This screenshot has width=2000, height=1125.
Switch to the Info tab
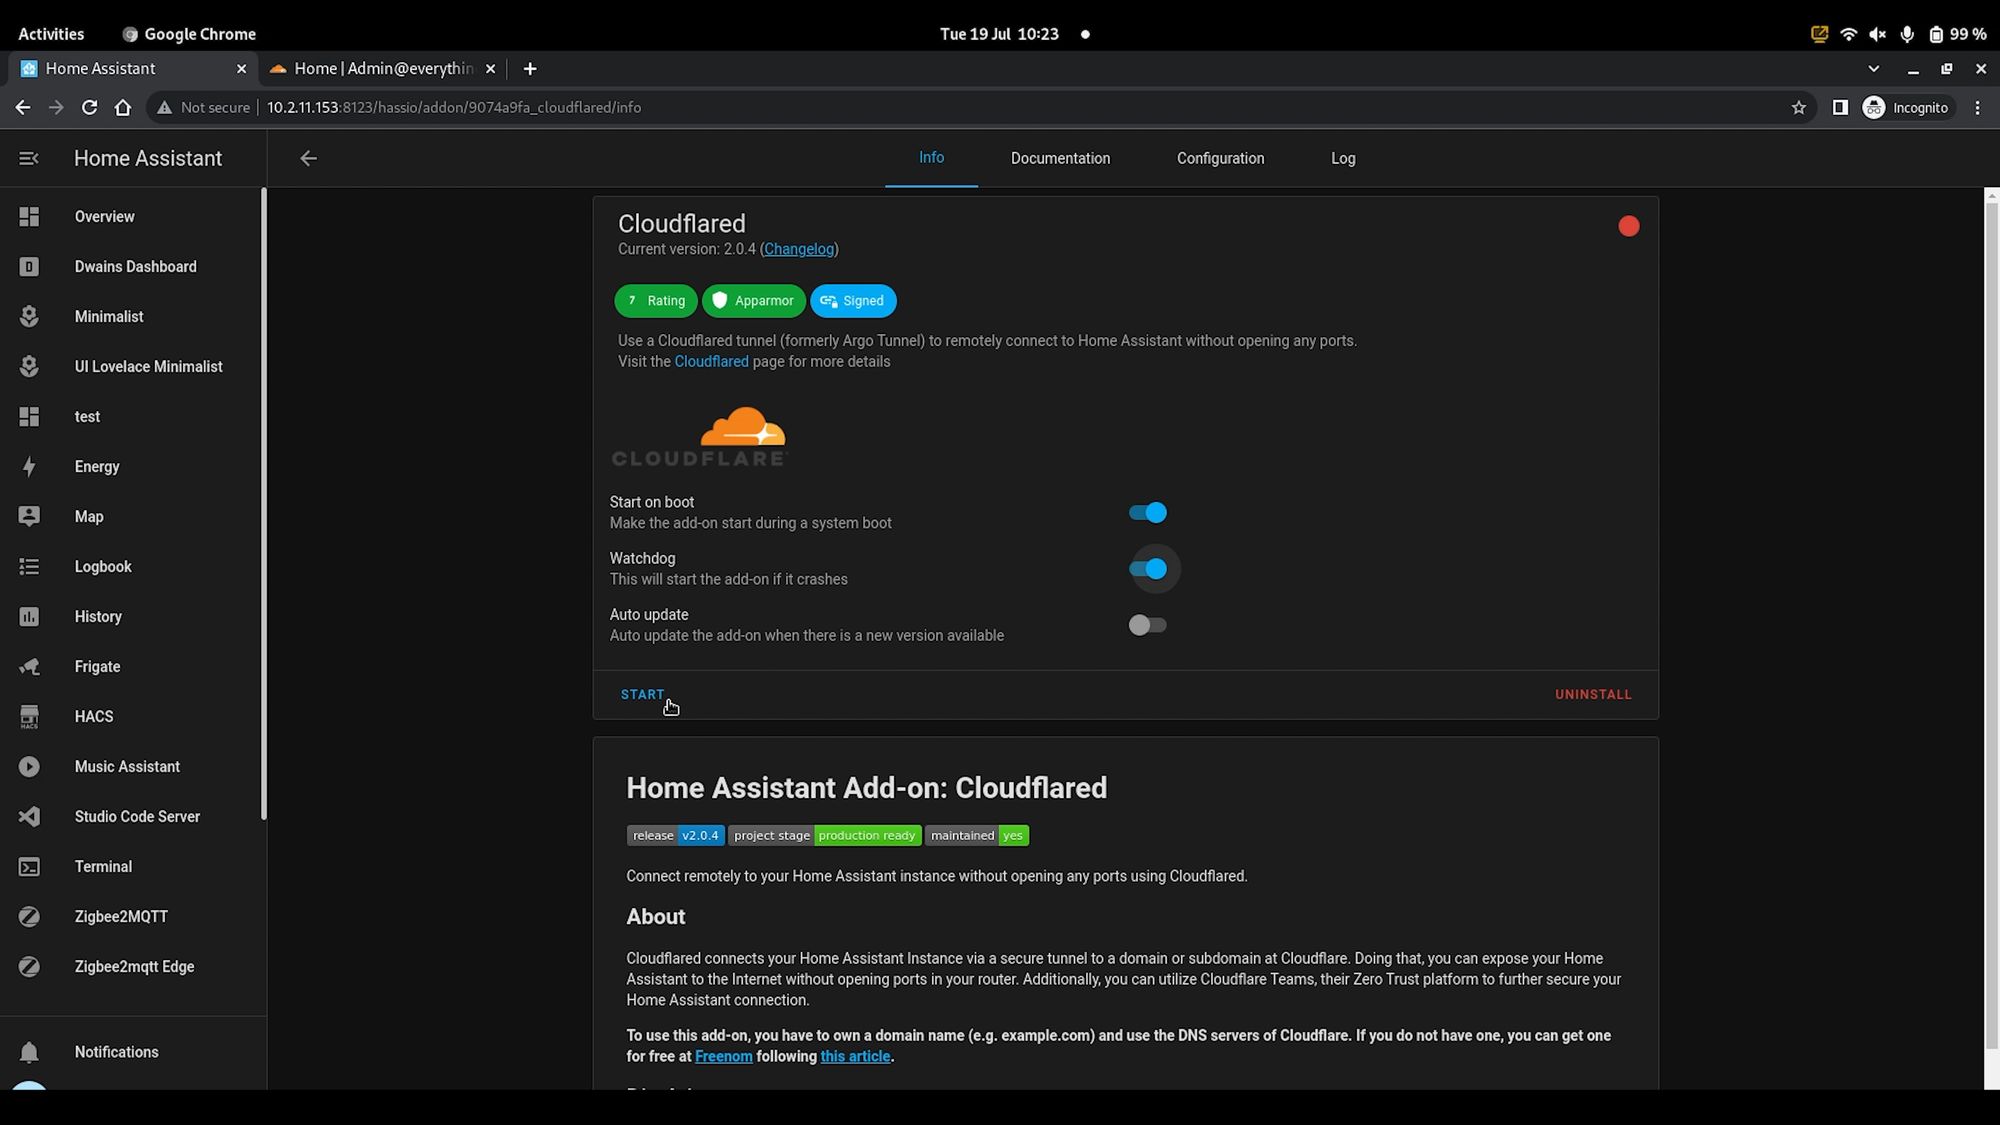(931, 158)
